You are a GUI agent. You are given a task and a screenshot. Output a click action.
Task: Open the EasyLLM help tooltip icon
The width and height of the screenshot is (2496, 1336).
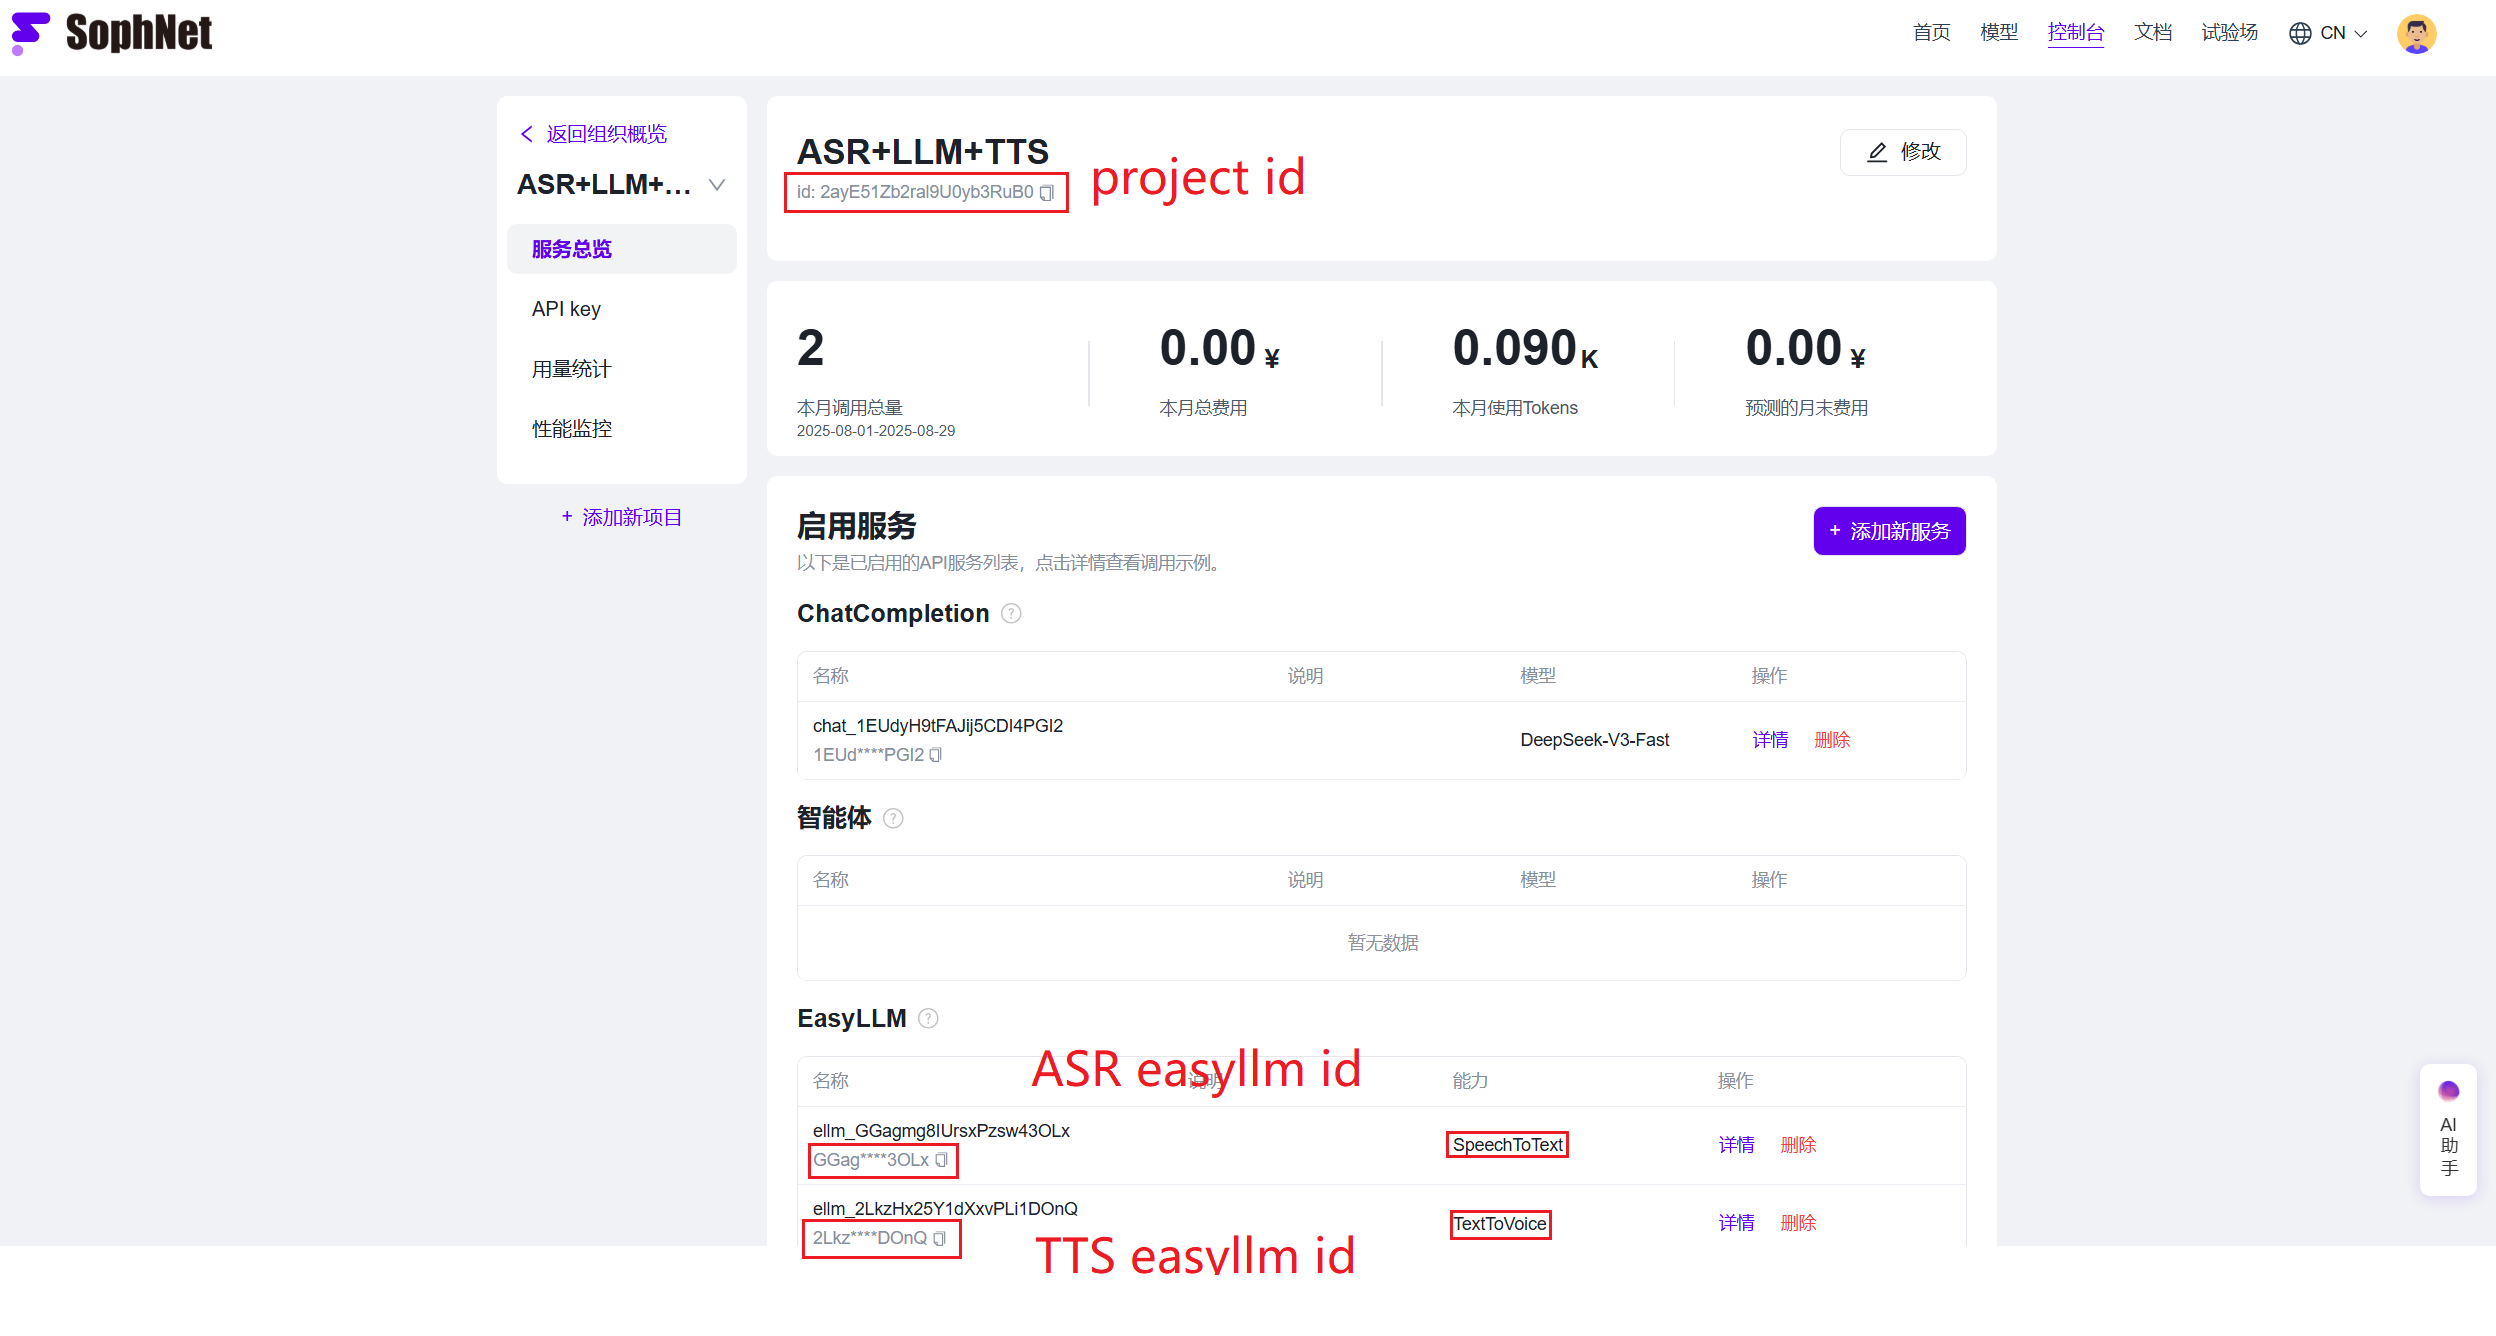pyautogui.click(x=928, y=1019)
